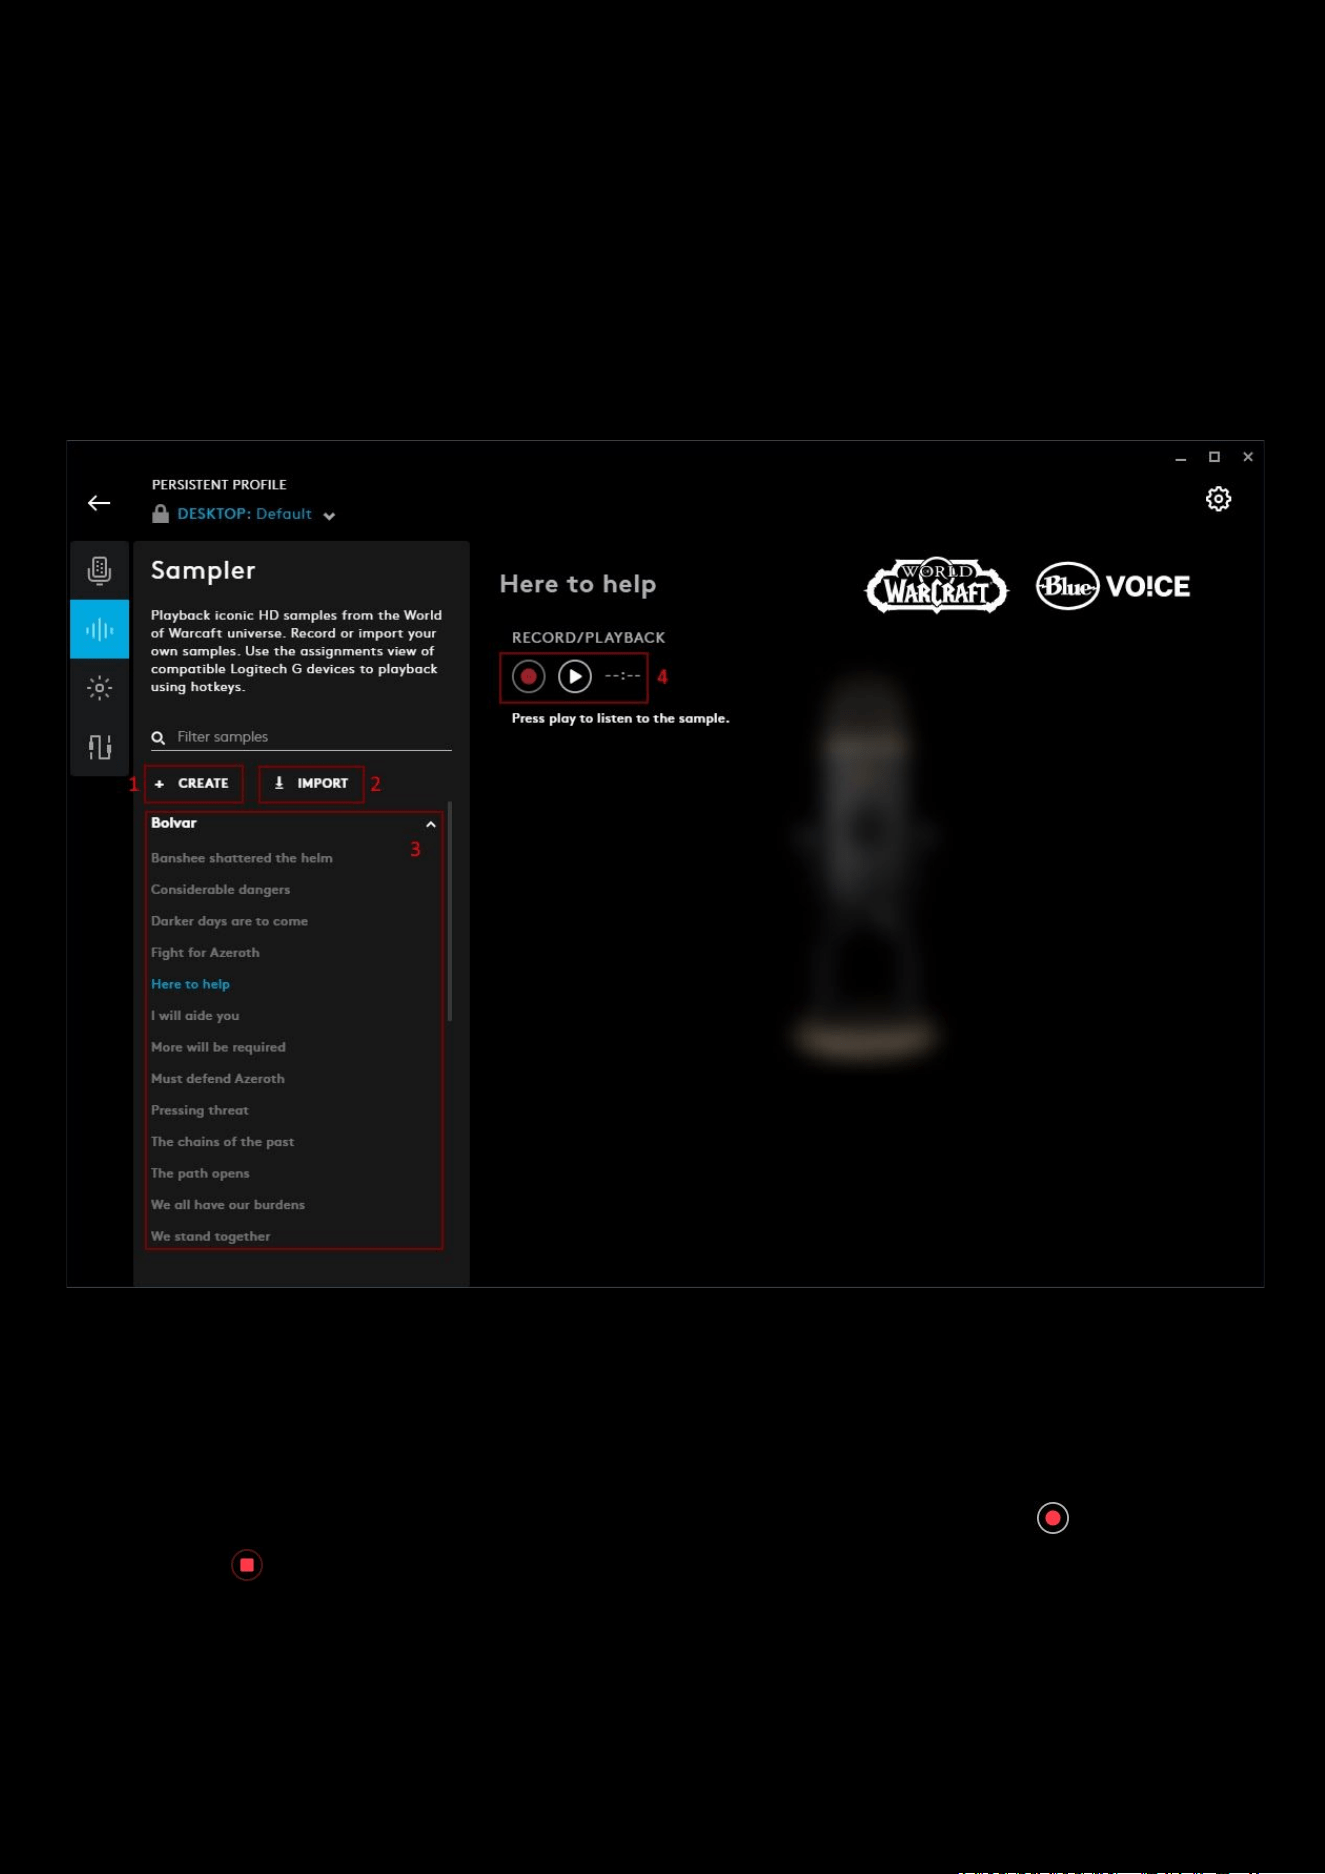The width and height of the screenshot is (1325, 1874).
Task: Select sample Darker days are to come
Action: pos(229,921)
